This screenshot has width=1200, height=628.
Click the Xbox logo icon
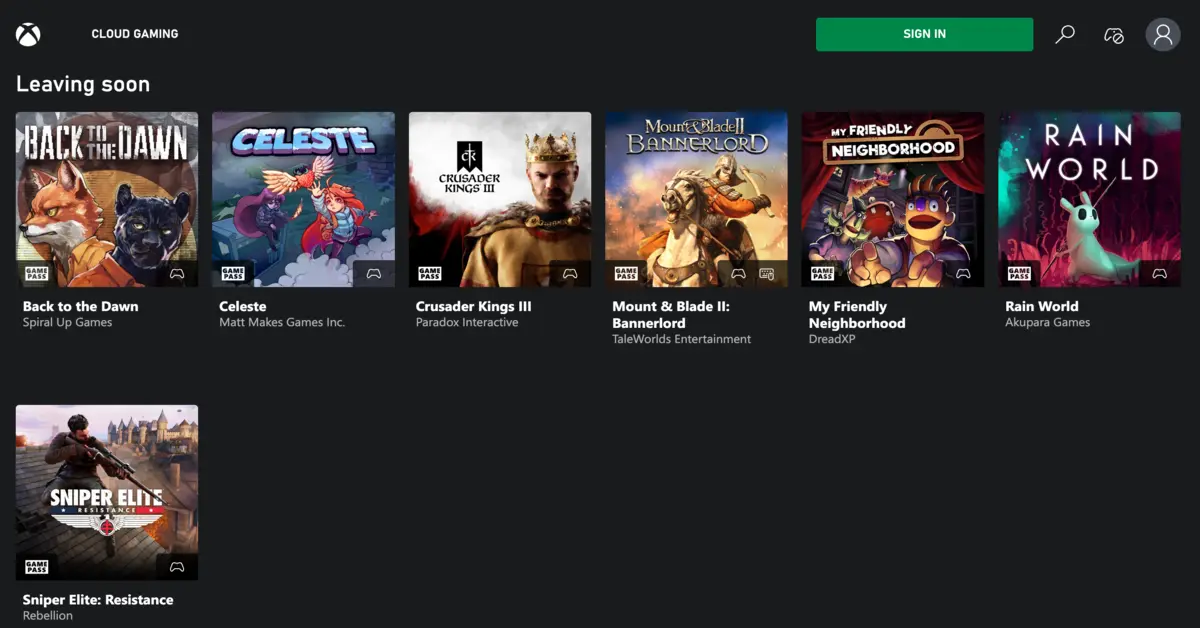[28, 34]
